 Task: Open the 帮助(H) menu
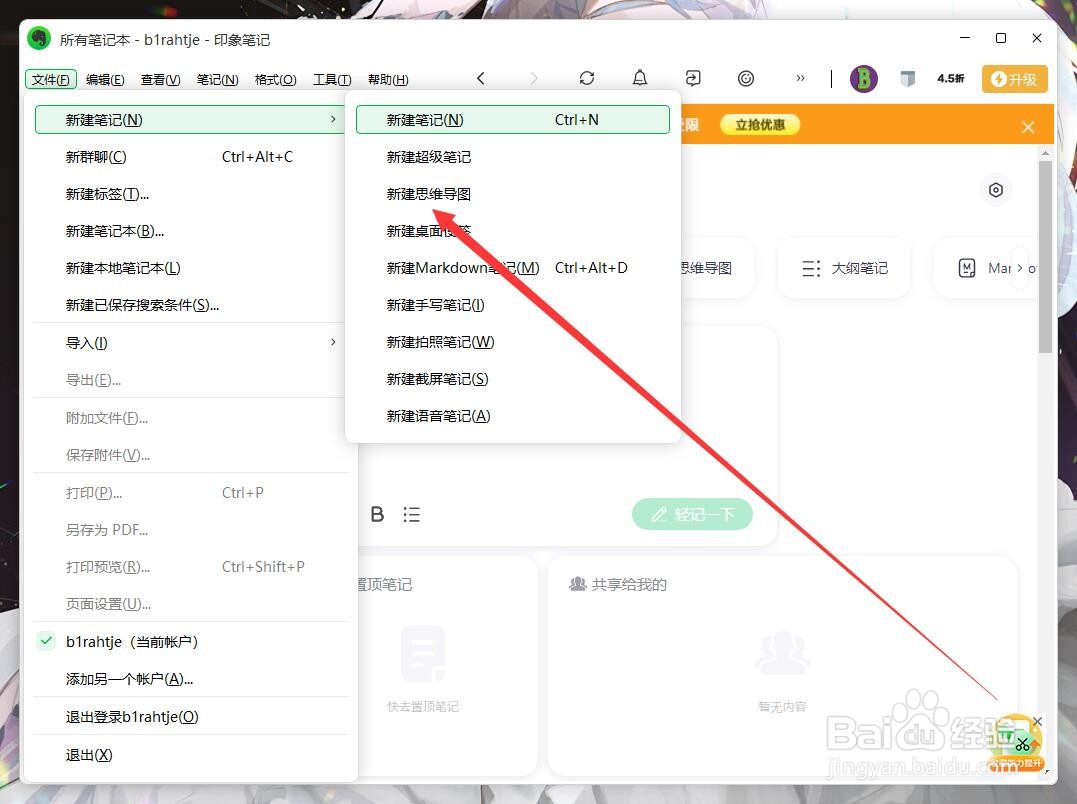coord(388,80)
